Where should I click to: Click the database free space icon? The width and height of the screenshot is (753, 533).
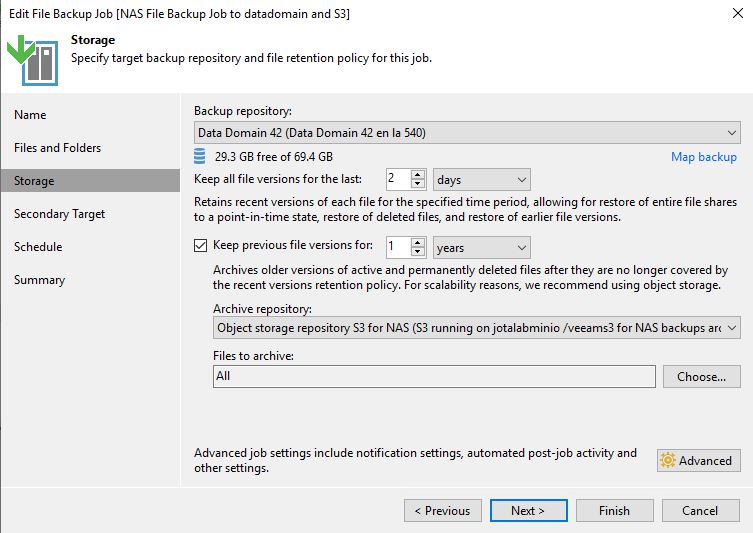(201, 156)
